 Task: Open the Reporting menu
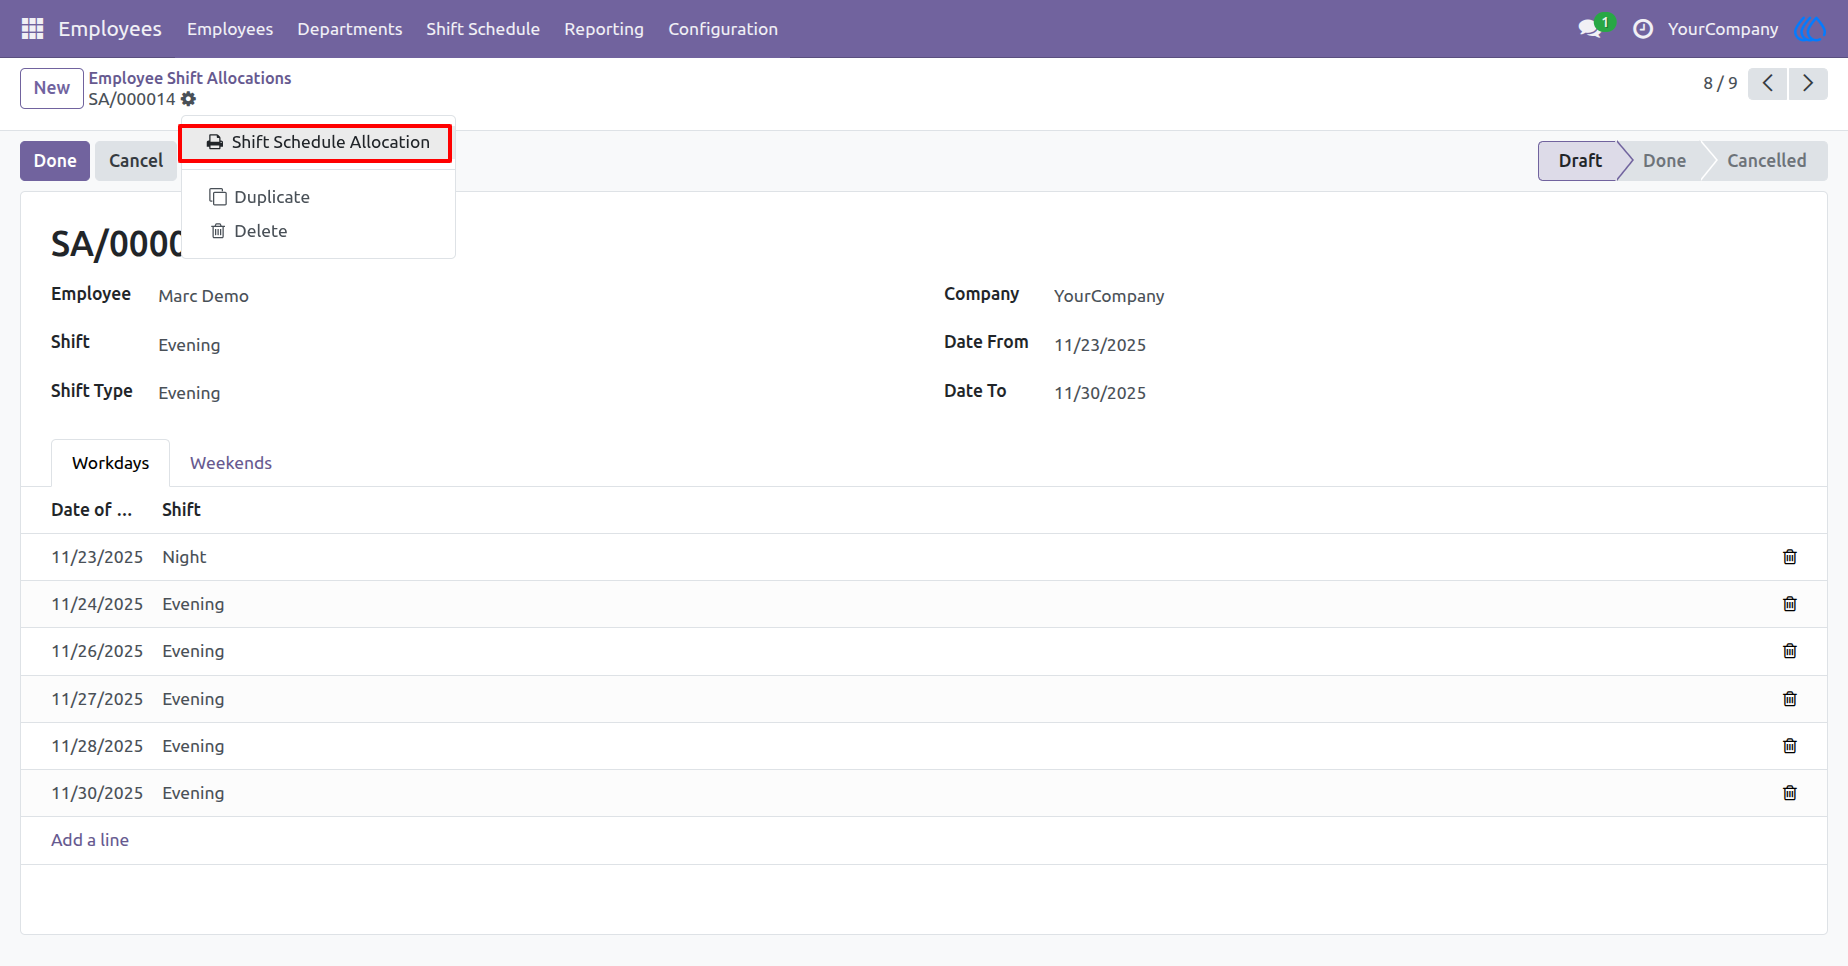click(x=604, y=29)
